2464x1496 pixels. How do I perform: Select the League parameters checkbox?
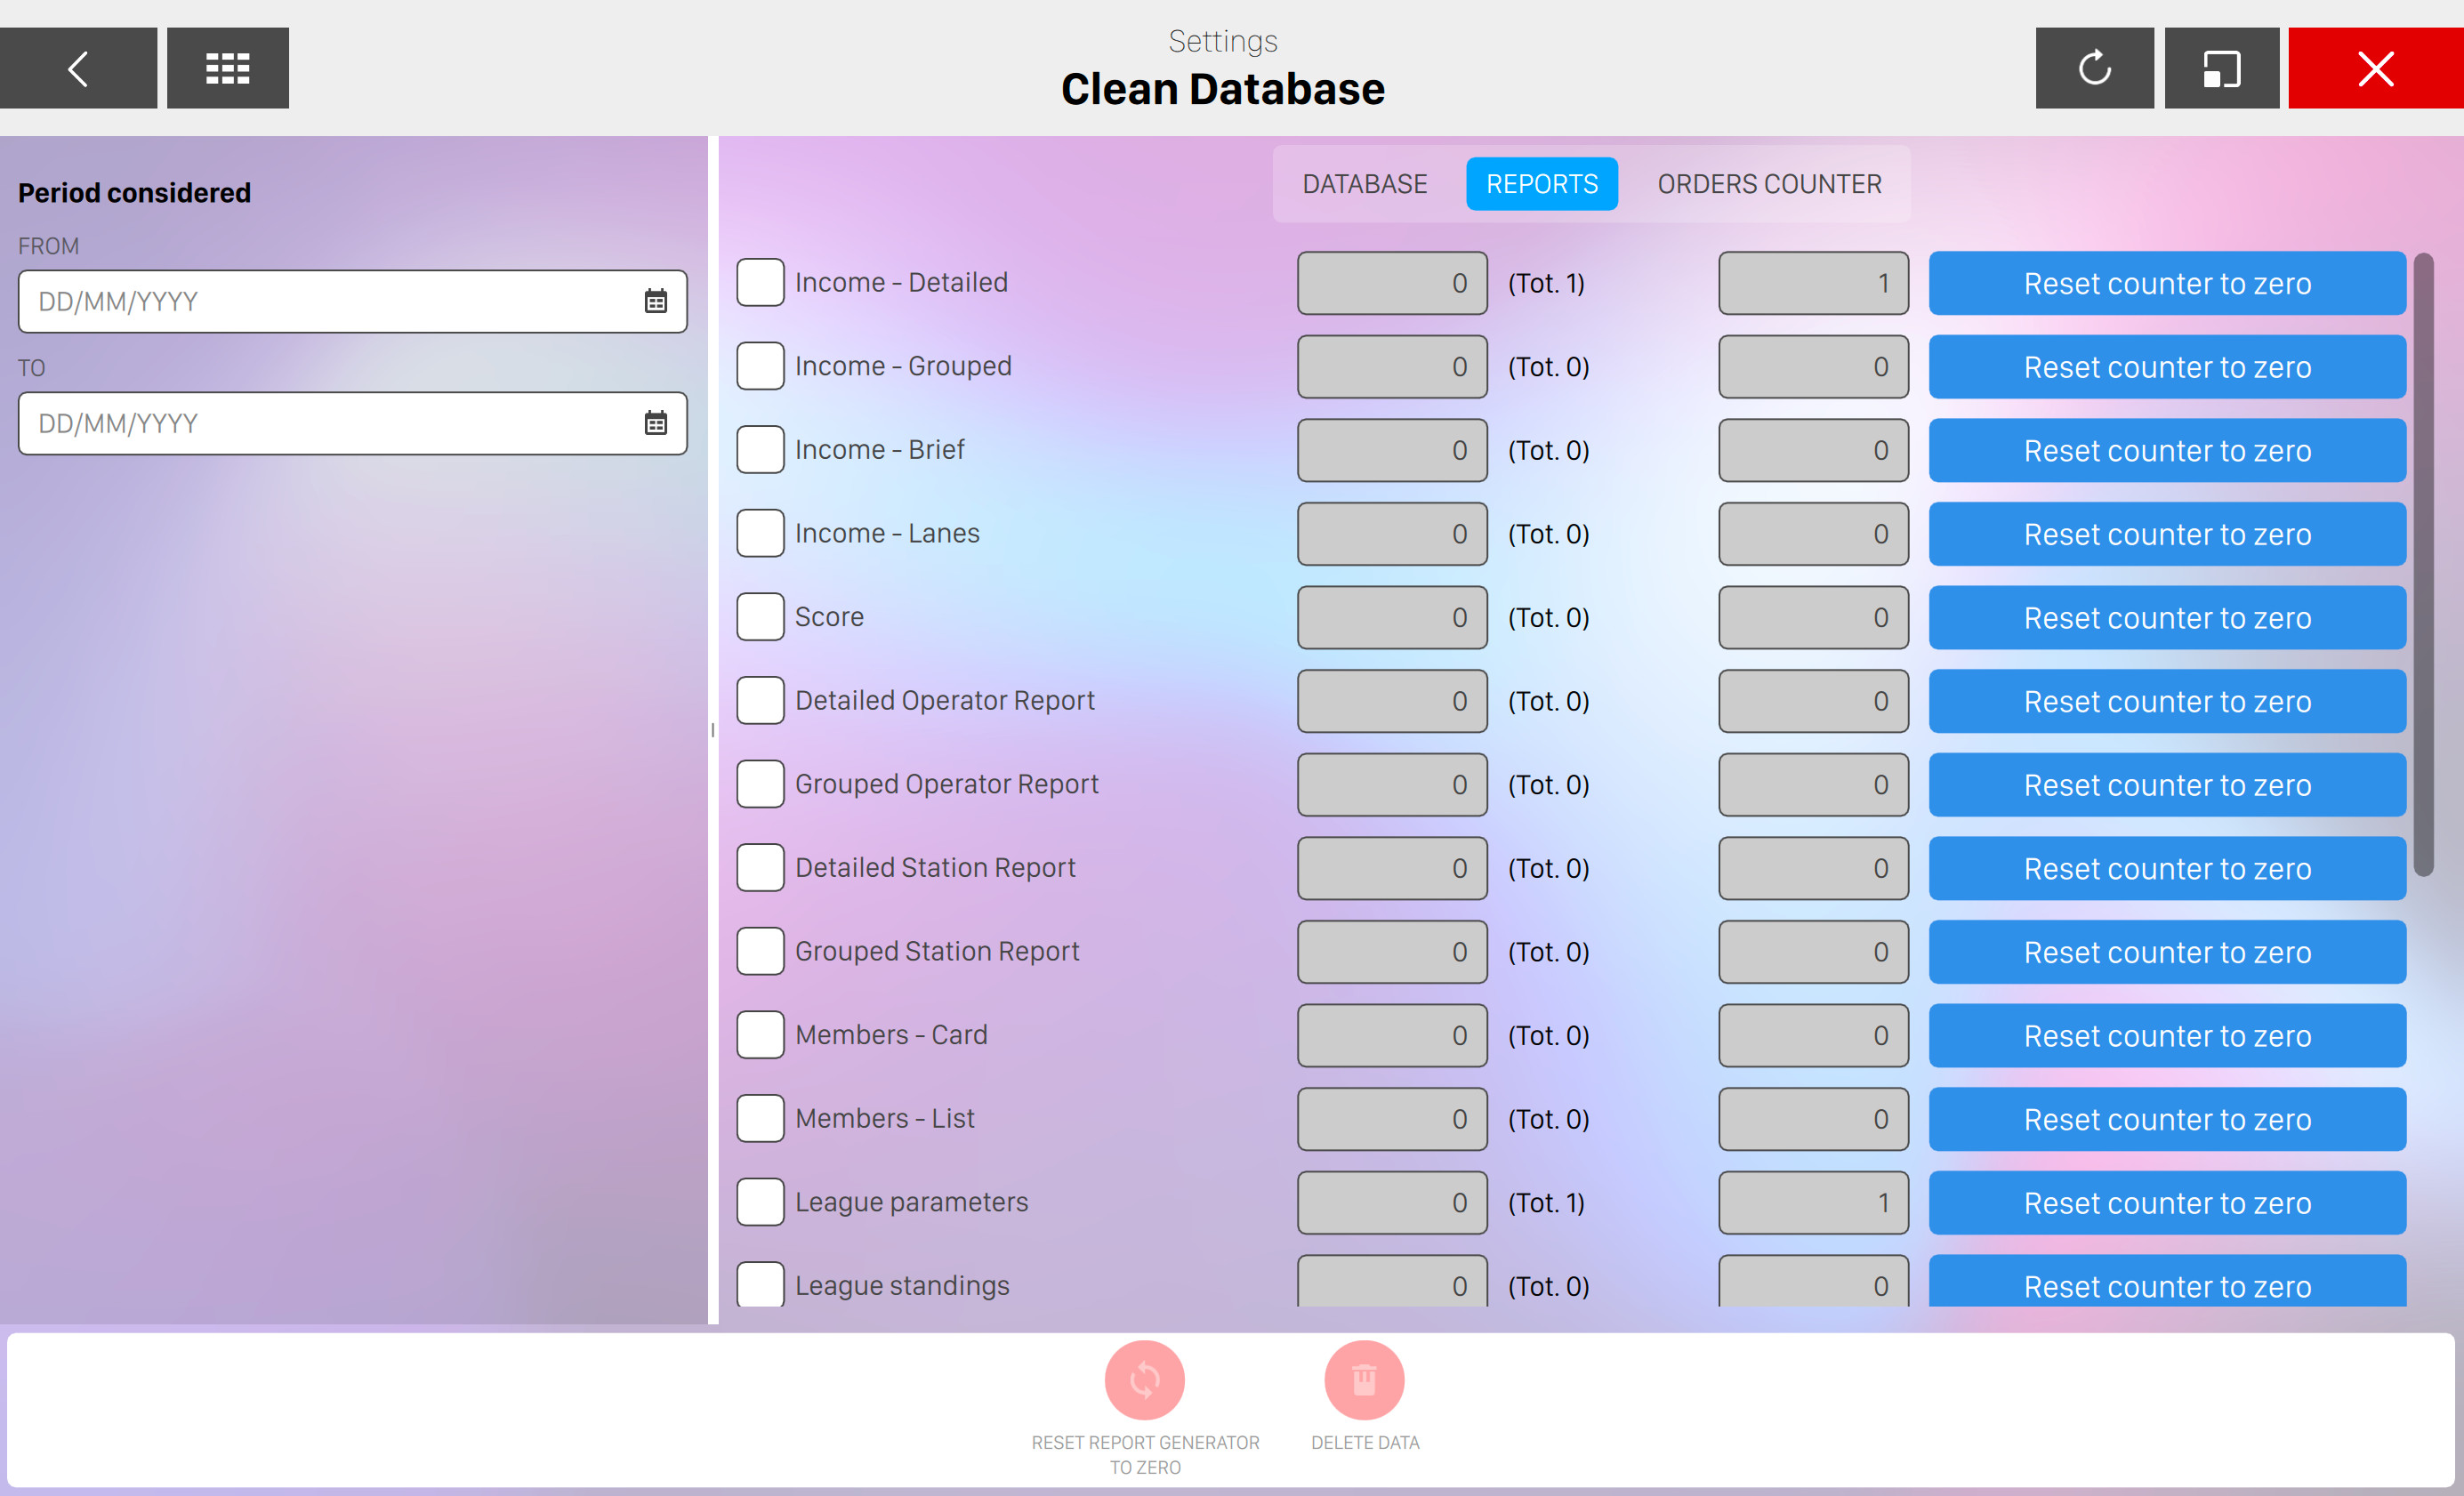pyautogui.click(x=760, y=1202)
